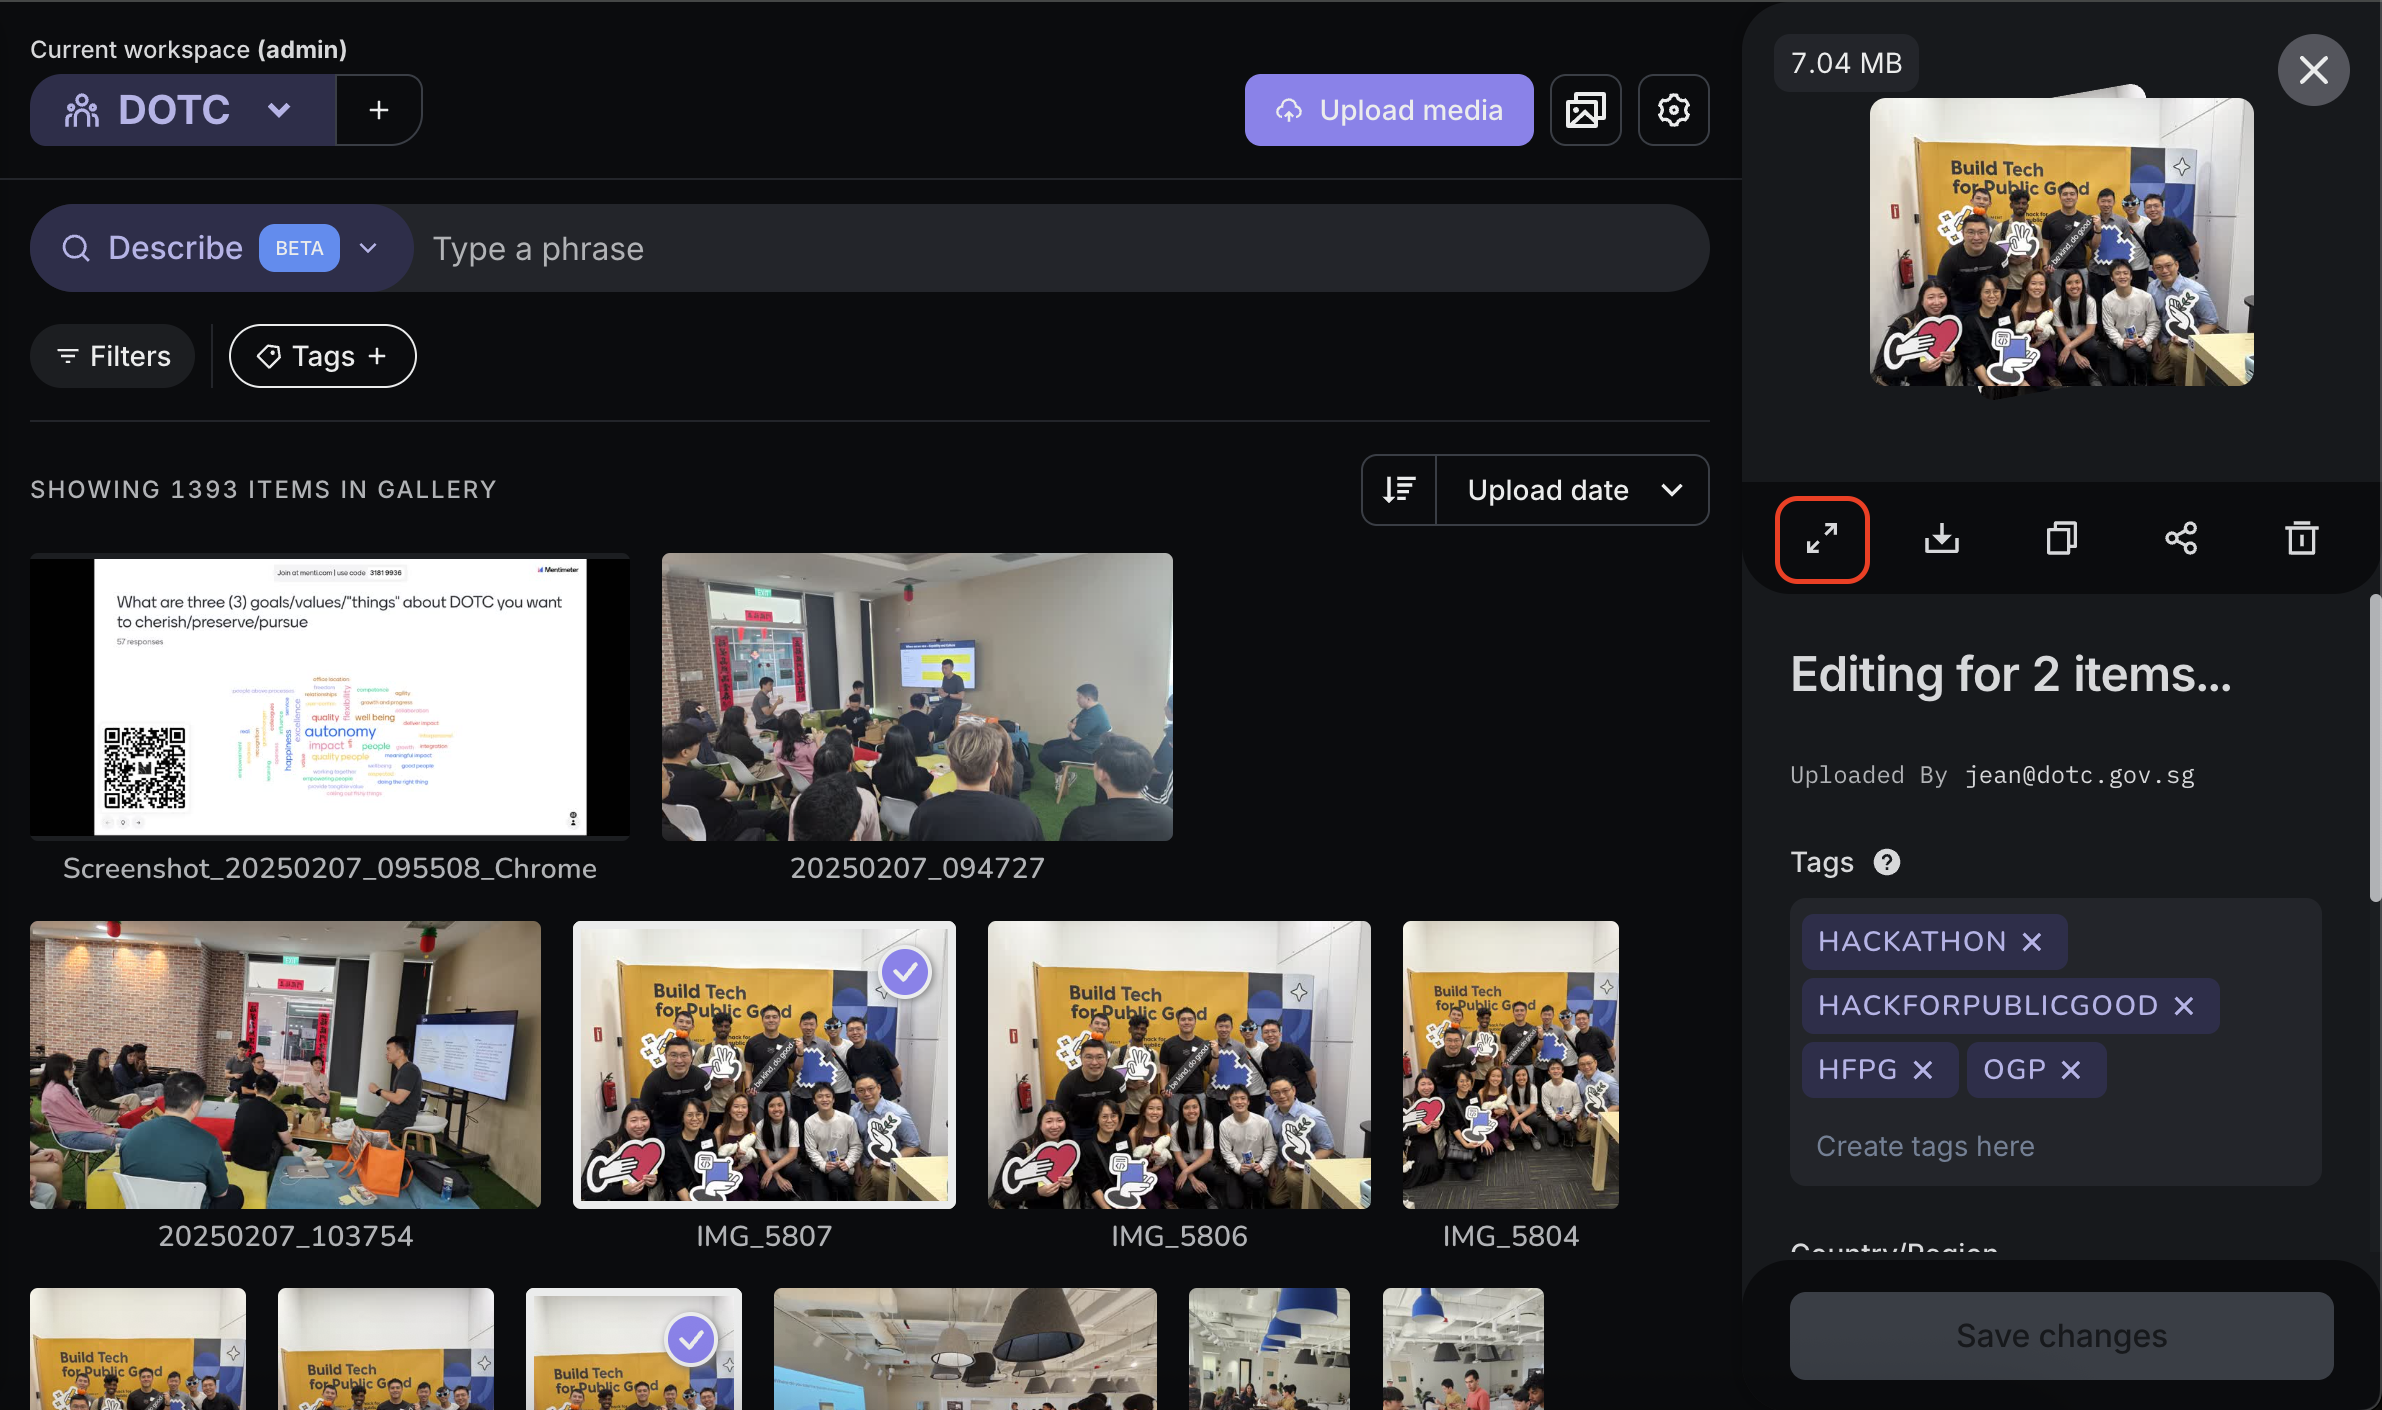Click the duplicate copy icon

tap(2061, 539)
